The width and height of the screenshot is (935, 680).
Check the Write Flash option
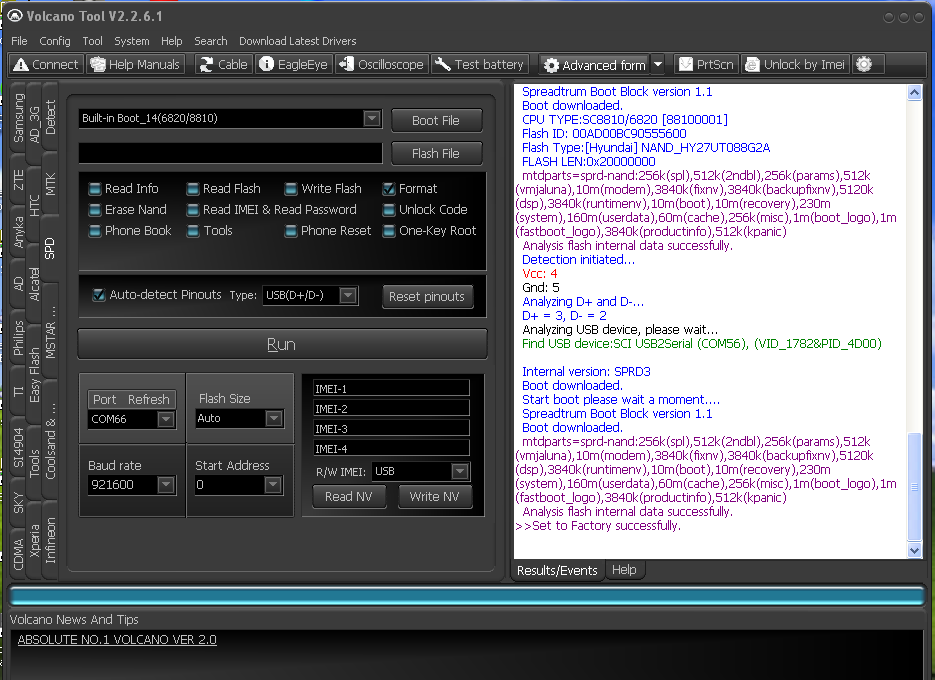291,189
